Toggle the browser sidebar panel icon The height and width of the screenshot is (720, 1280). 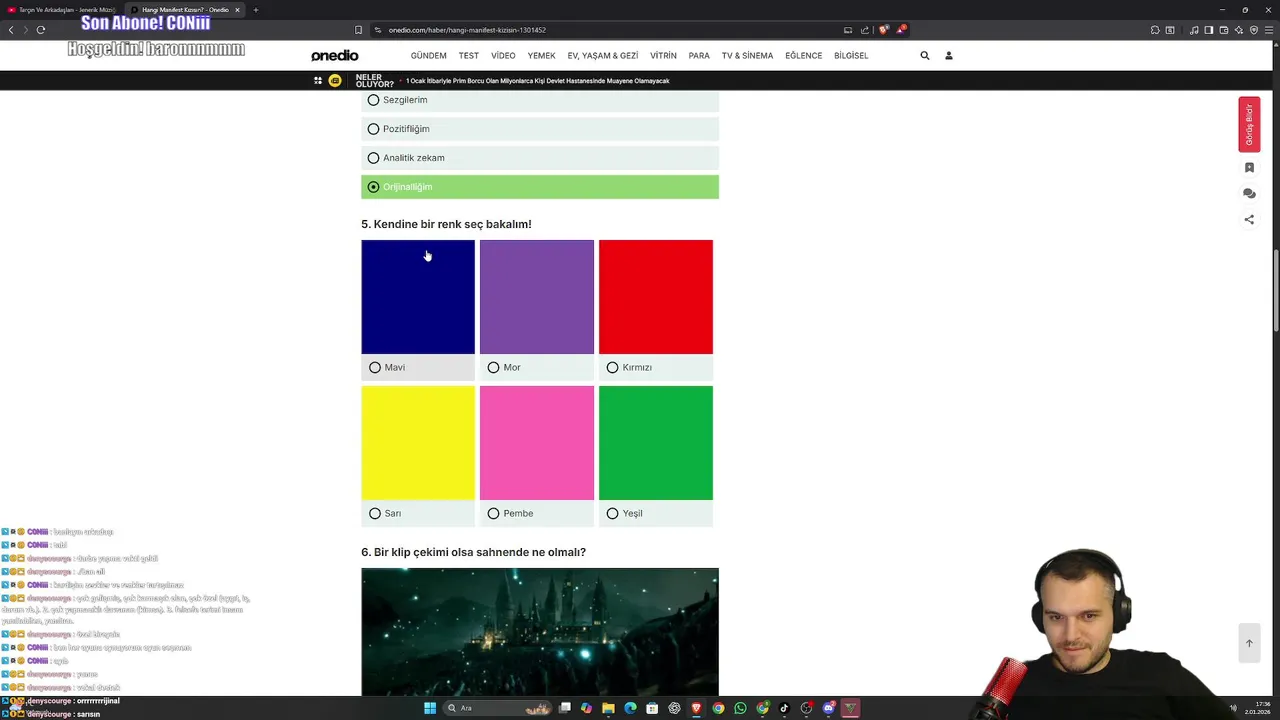point(1209,30)
